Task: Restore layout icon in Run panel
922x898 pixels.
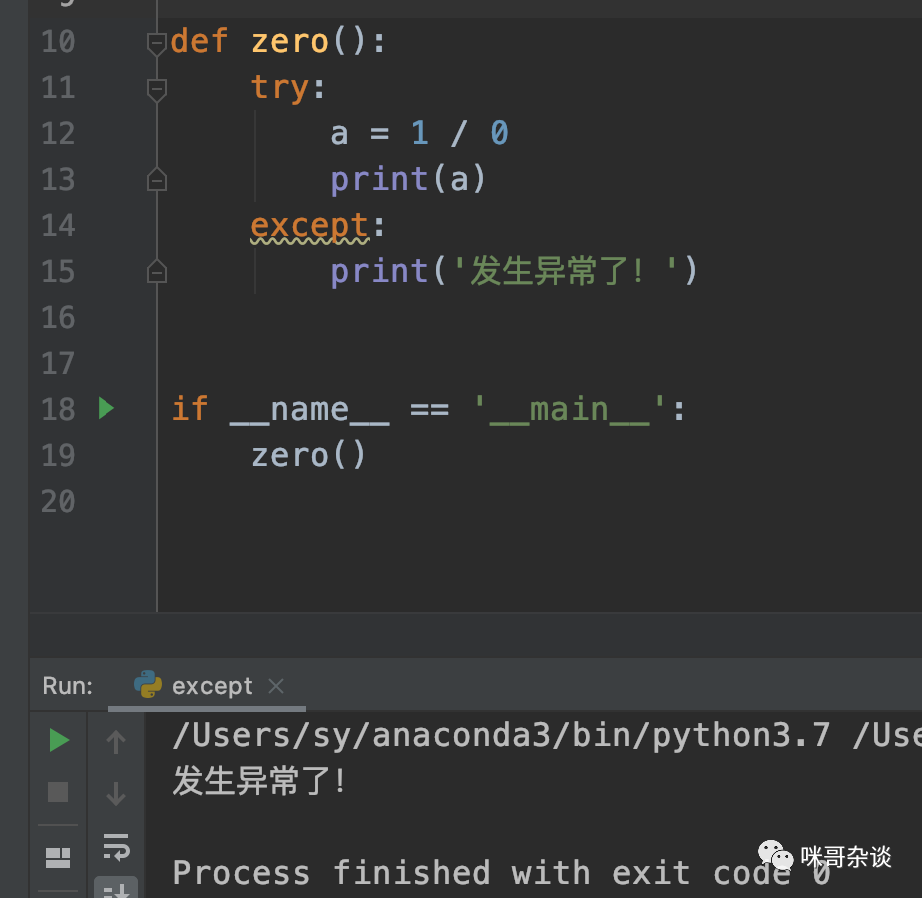Action: click(58, 857)
